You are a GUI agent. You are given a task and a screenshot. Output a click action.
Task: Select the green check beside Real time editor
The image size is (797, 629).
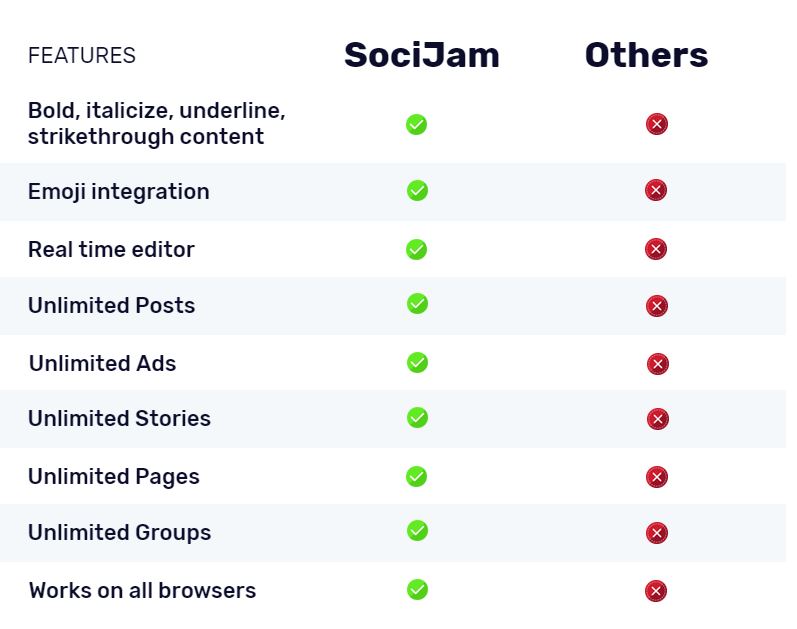point(416,250)
